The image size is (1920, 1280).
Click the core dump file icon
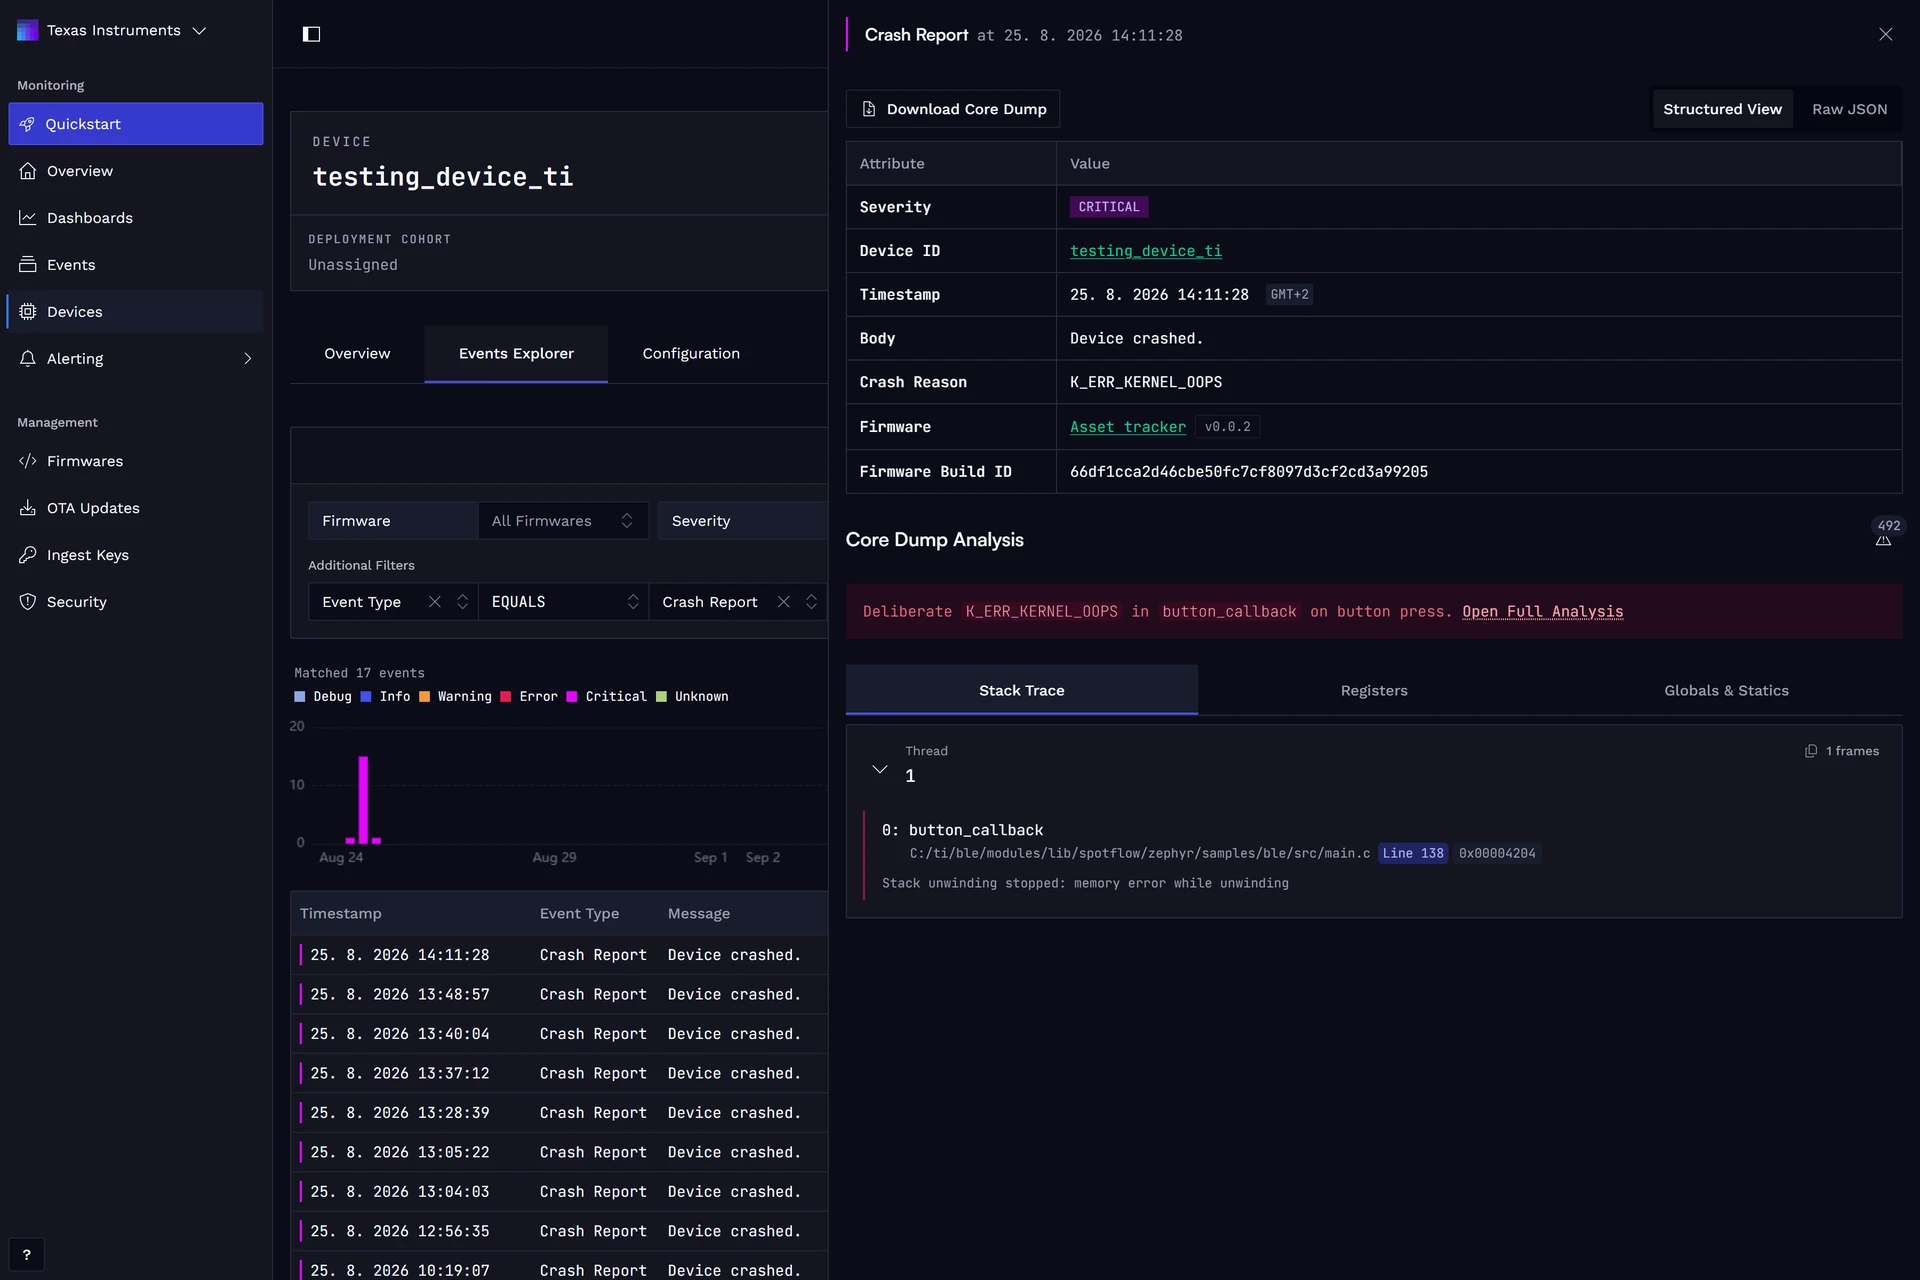point(869,109)
